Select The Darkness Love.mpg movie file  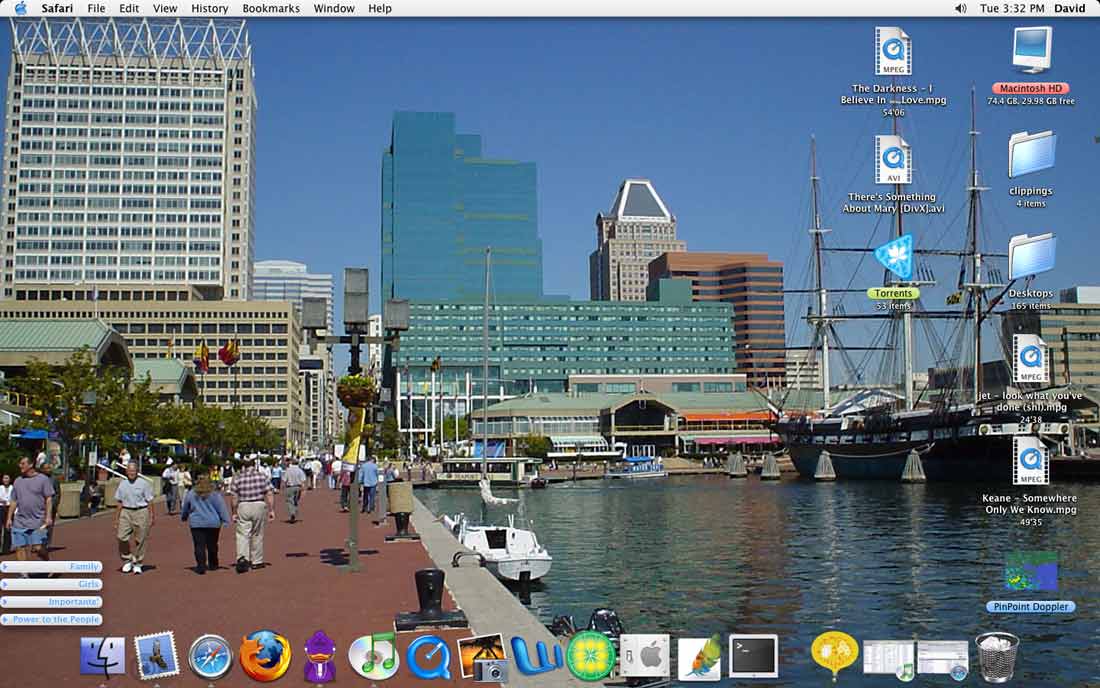coord(893,50)
